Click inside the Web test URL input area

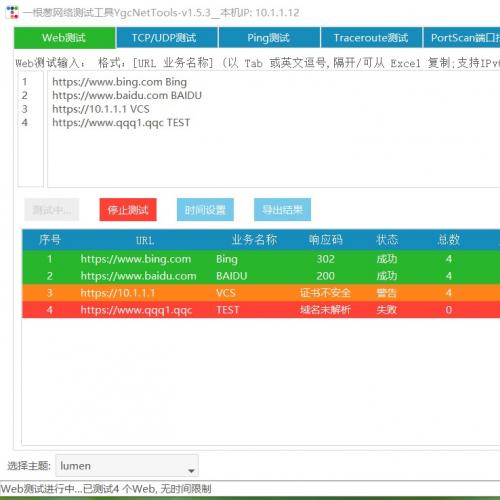[x=273, y=129]
